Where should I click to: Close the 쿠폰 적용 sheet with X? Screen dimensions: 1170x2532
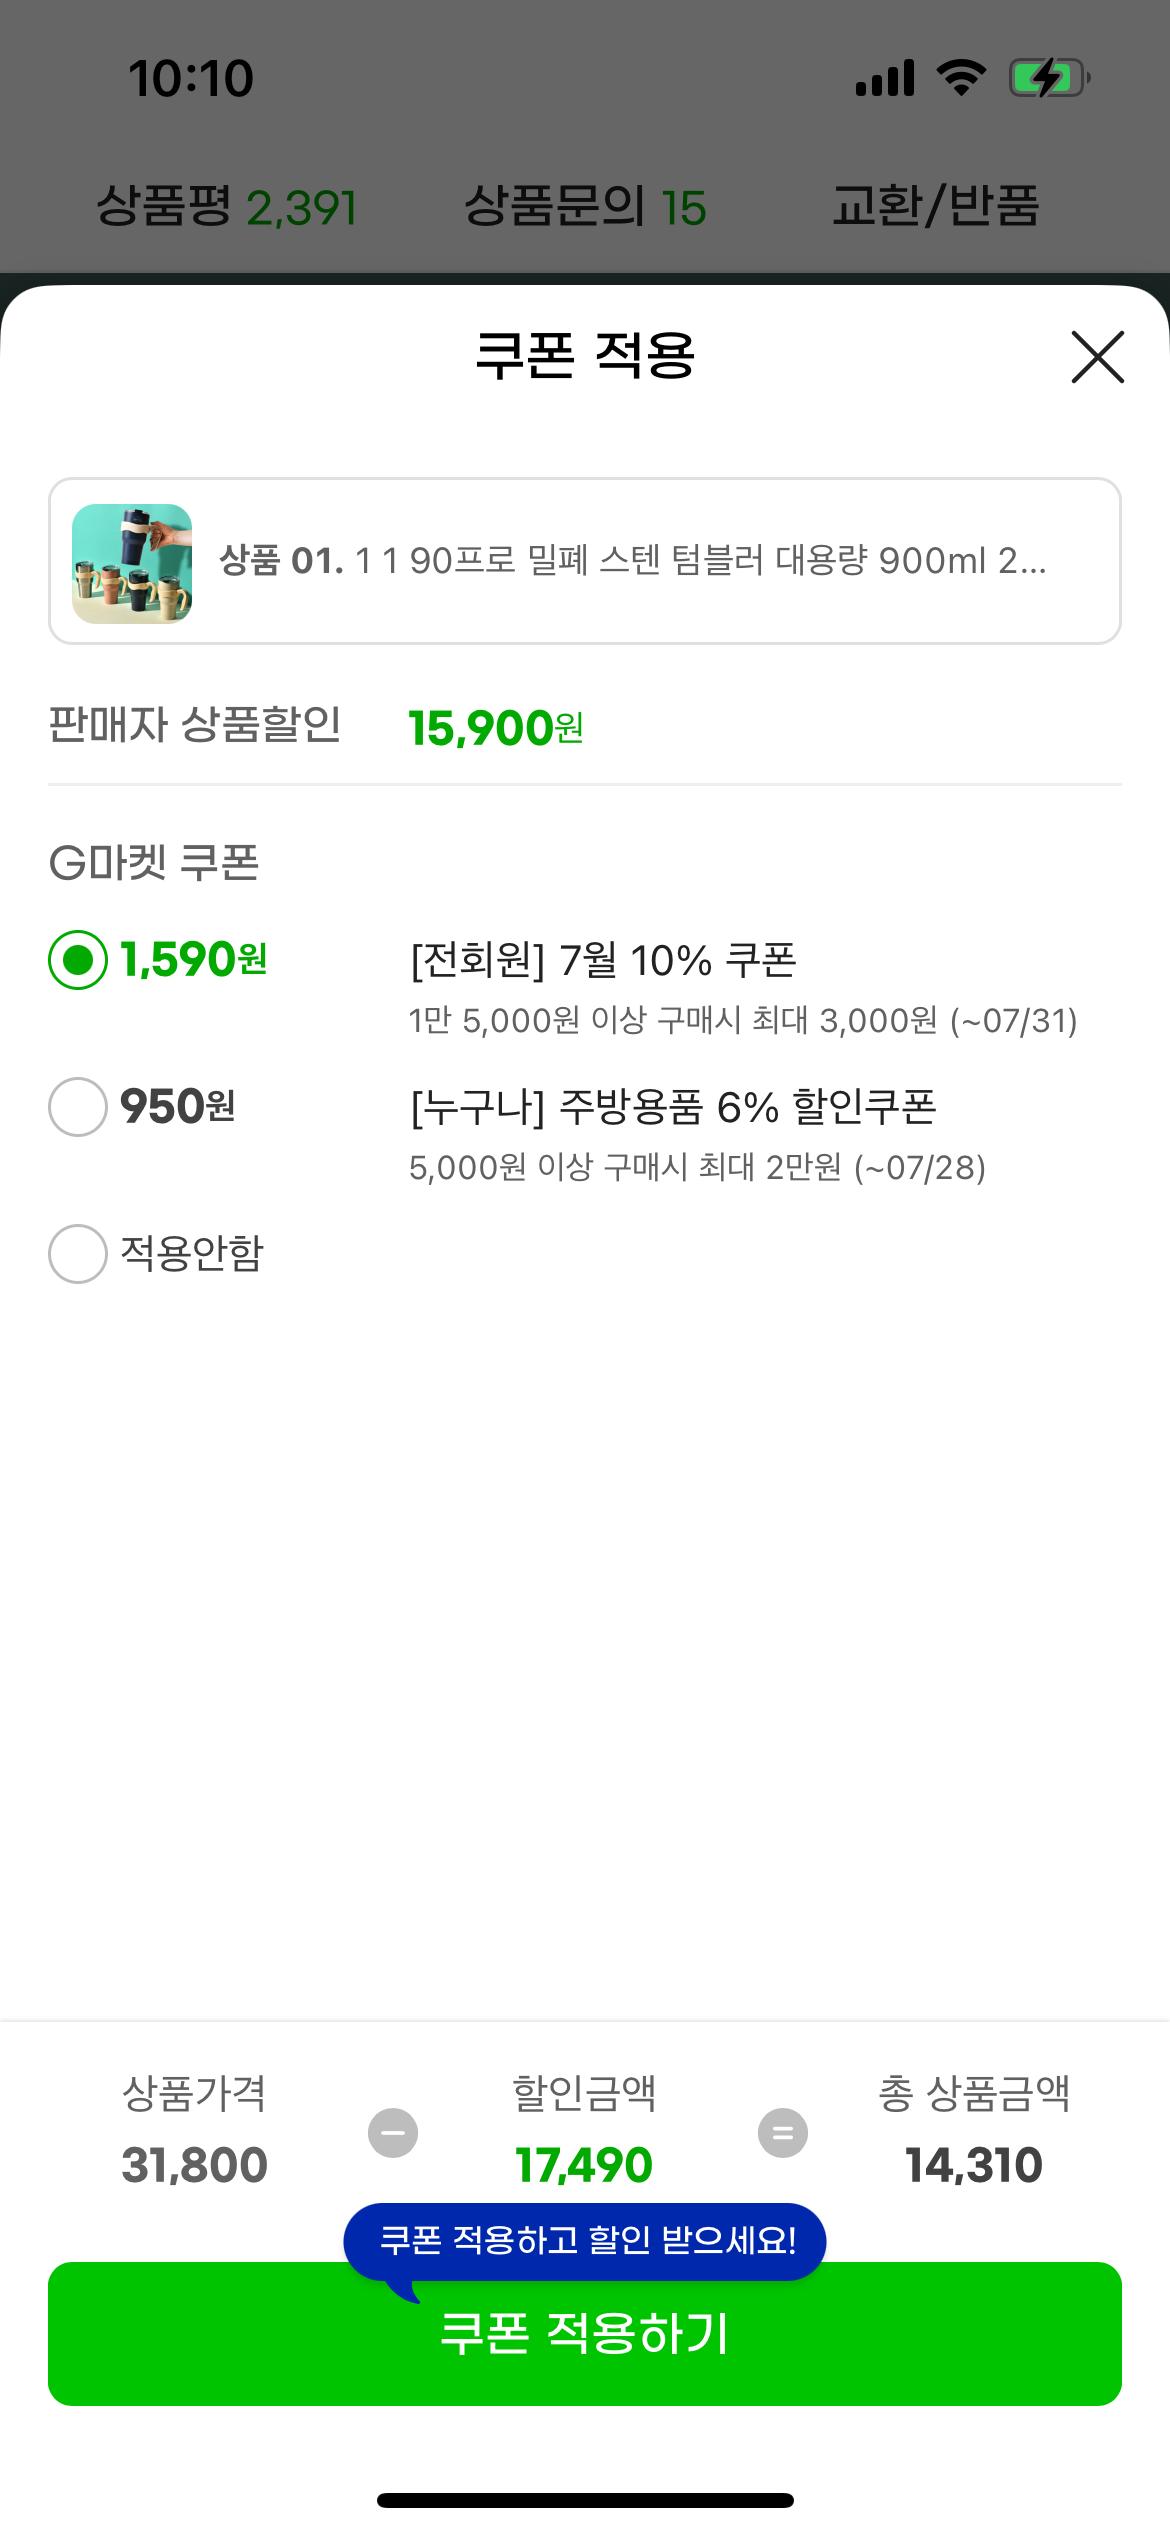coord(1097,357)
